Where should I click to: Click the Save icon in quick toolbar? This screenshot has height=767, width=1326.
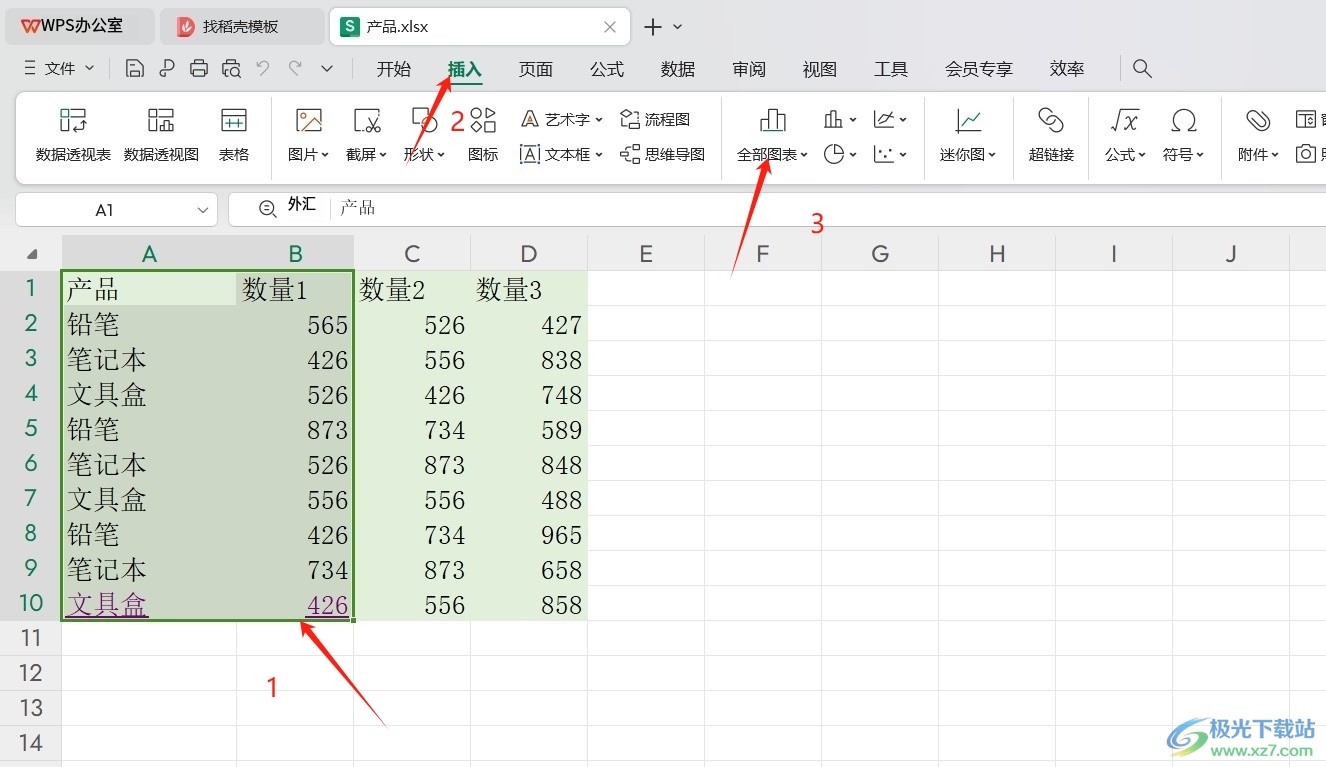(x=135, y=69)
